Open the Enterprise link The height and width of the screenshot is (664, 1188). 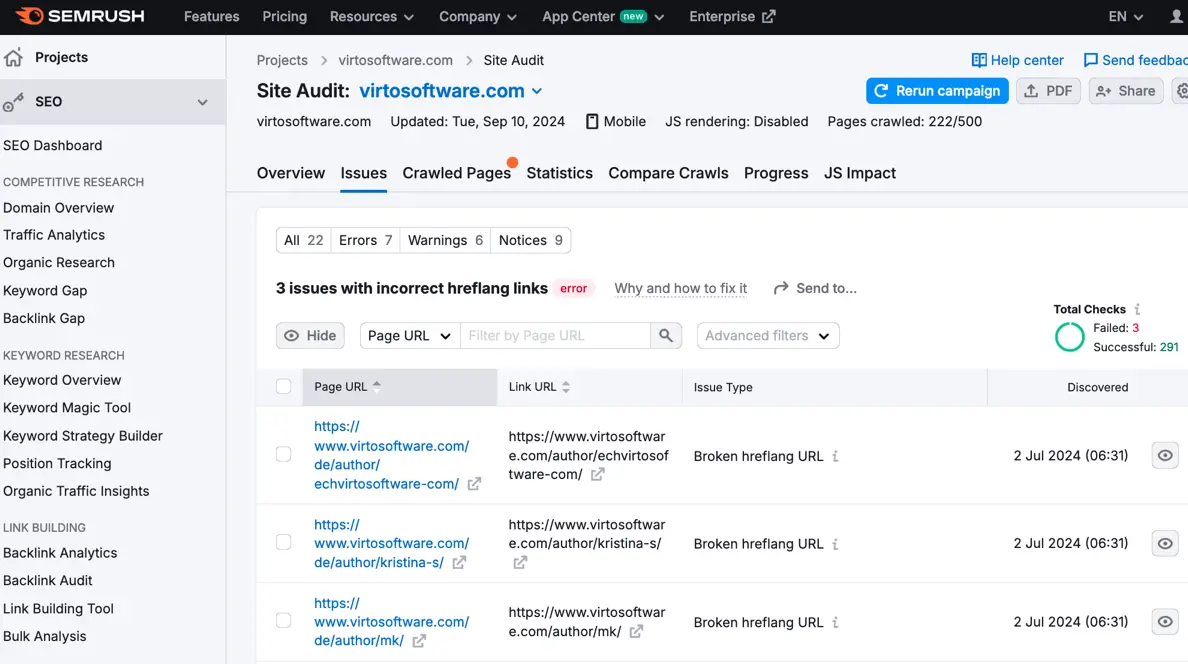coord(732,17)
